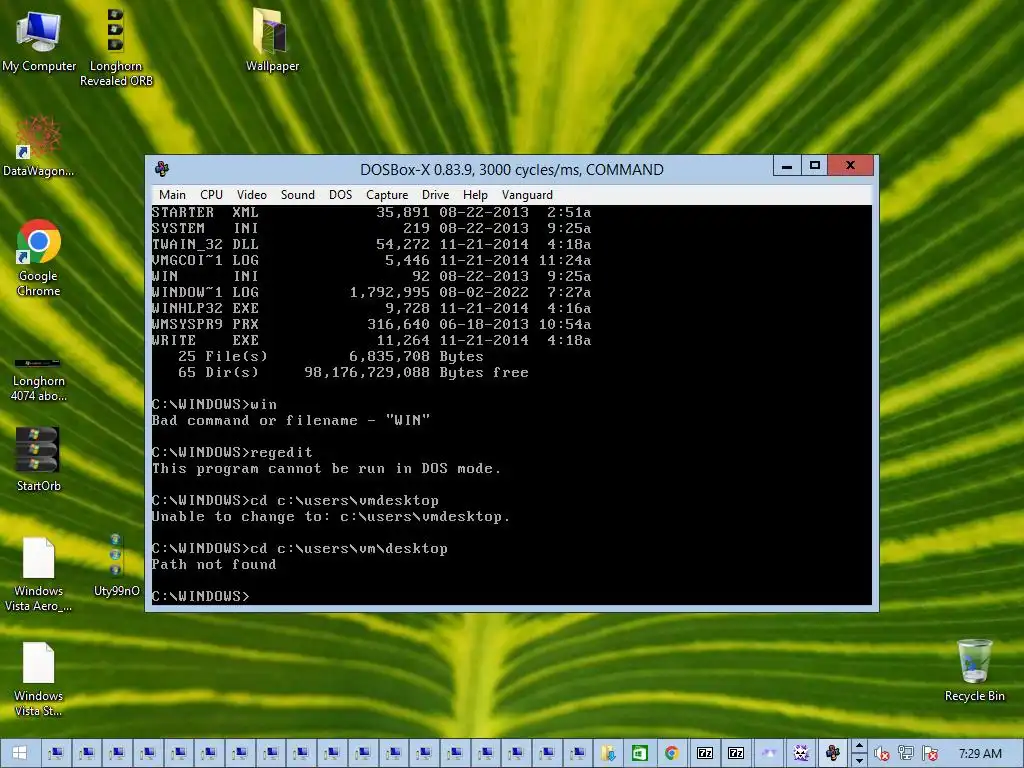Select the Longhorn Revealed ORB desktop icon
Screen dimensions: 1024x768
[x=116, y=47]
